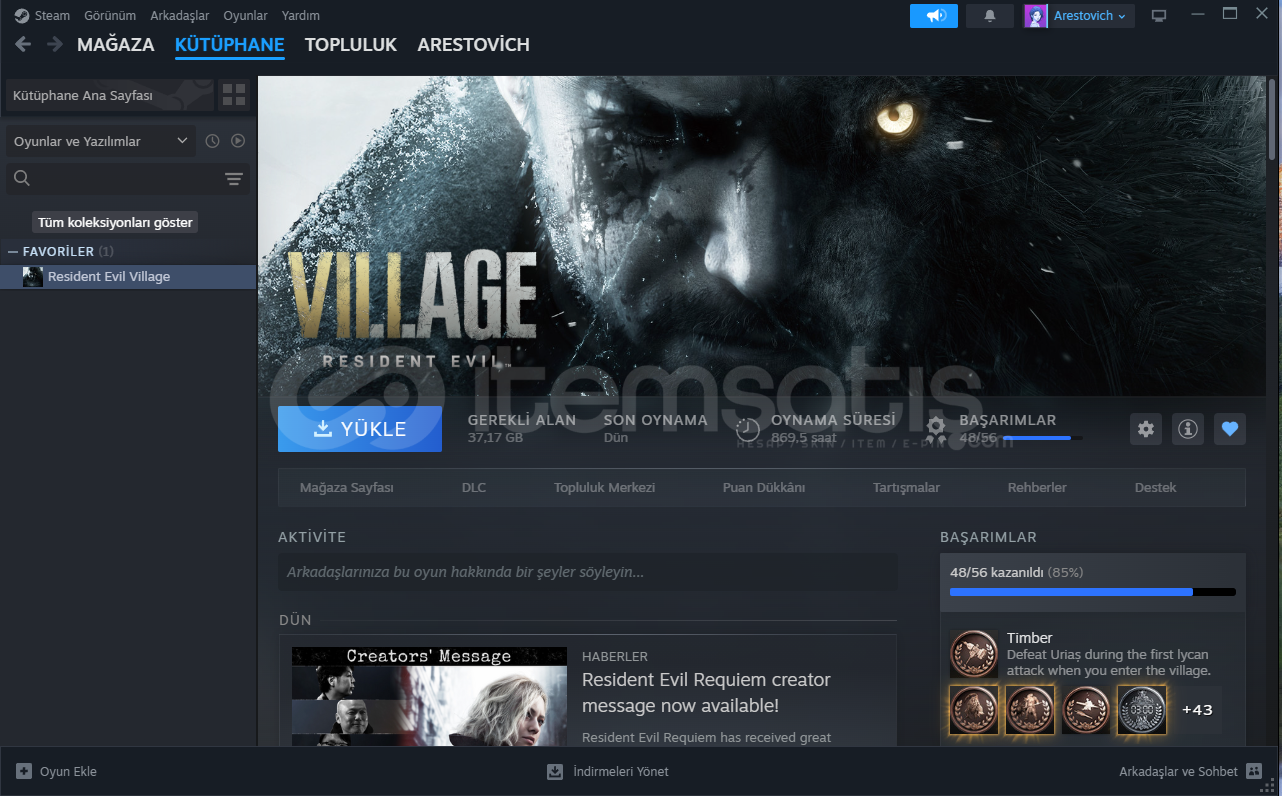1282x796 pixels.
Task: Go to MAĞAZA tab
Action: tap(116, 45)
